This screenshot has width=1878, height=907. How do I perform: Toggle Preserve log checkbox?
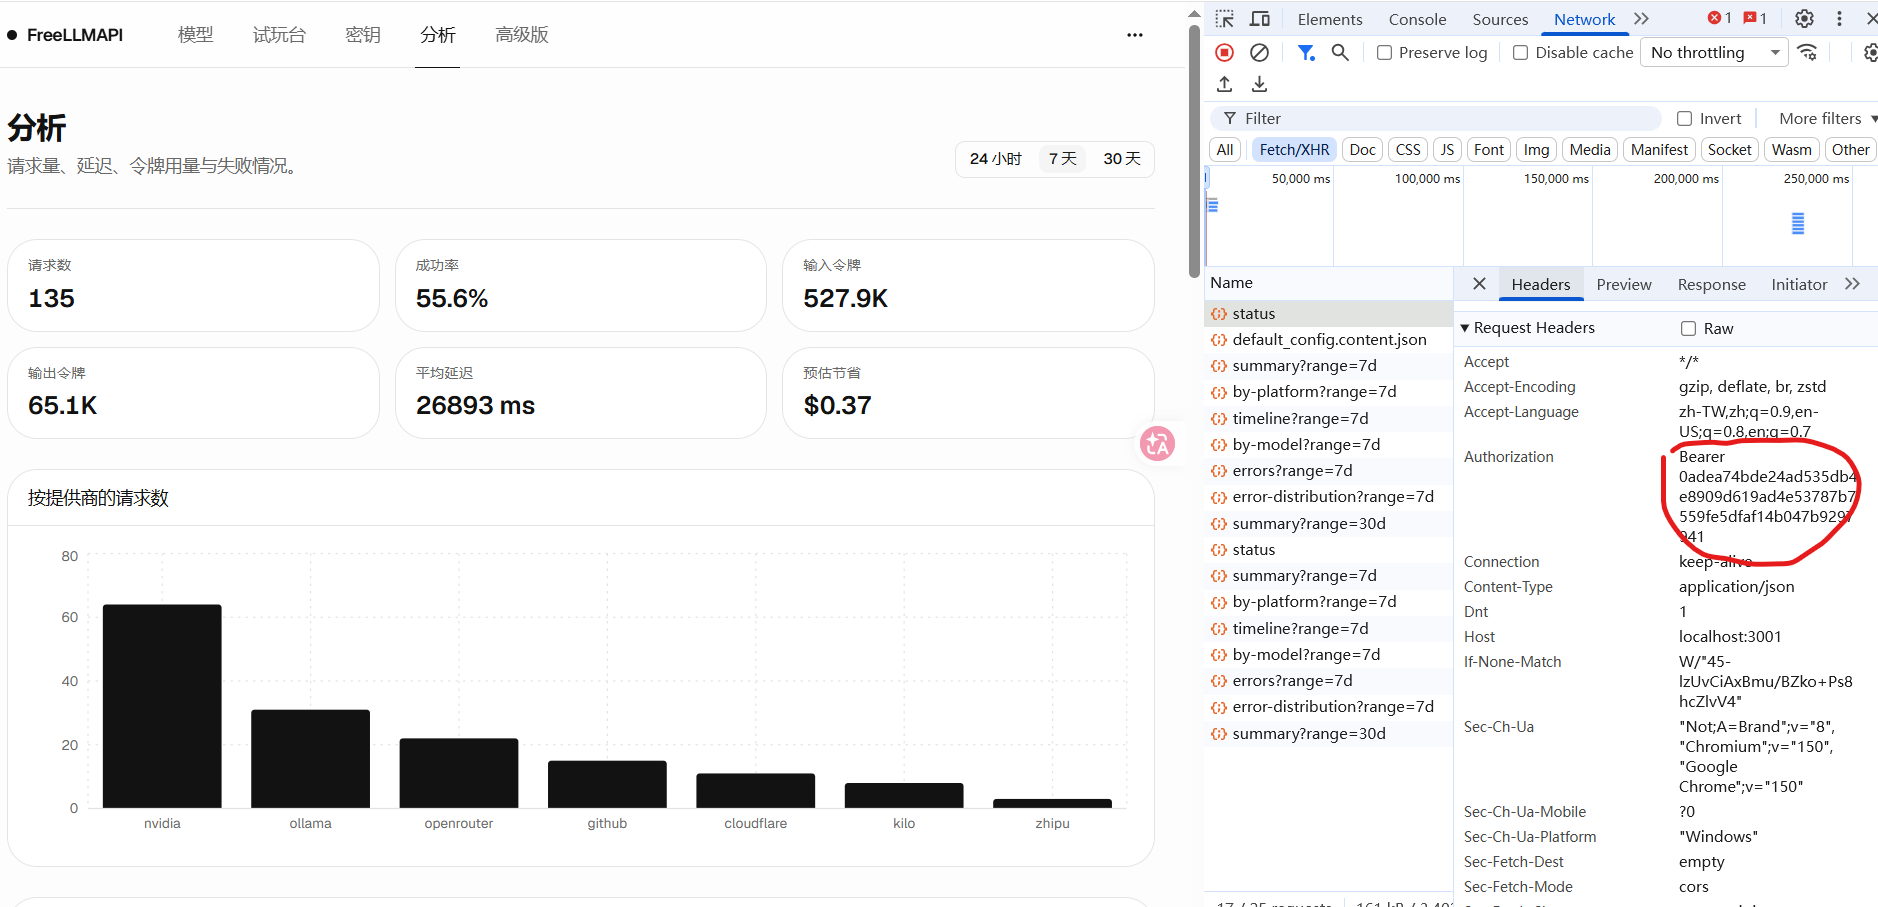pos(1384,52)
